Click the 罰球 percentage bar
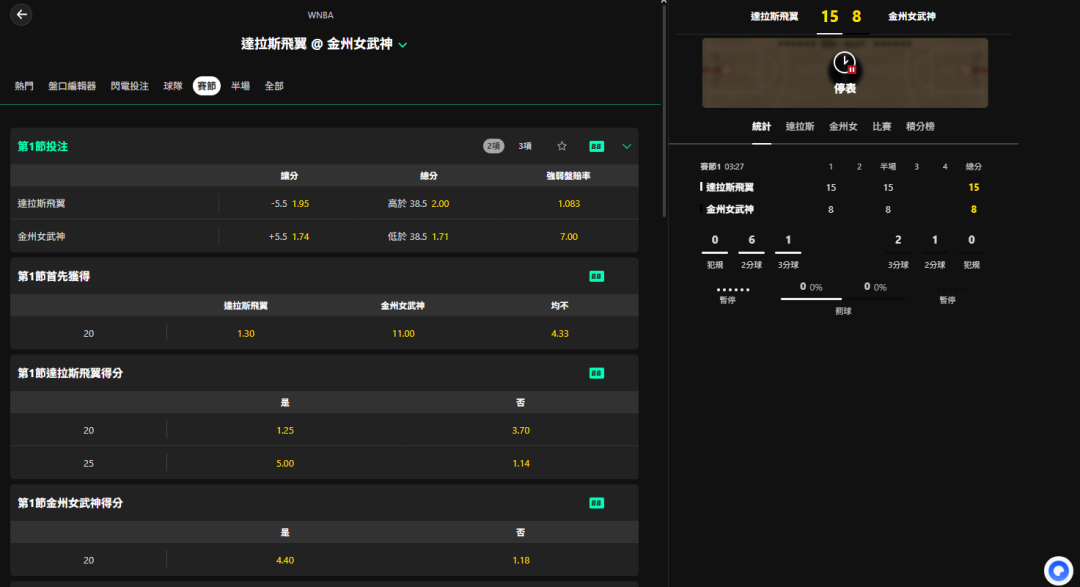The height and width of the screenshot is (587, 1080). pyautogui.click(x=843, y=299)
